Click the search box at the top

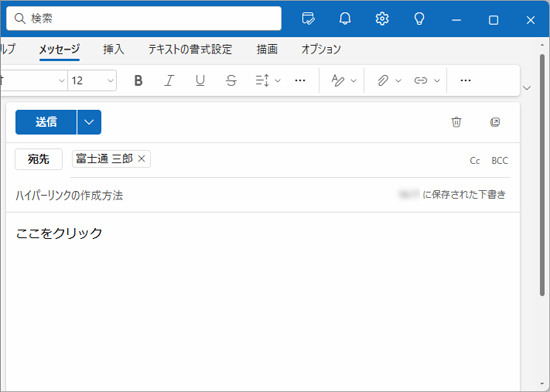pos(143,18)
